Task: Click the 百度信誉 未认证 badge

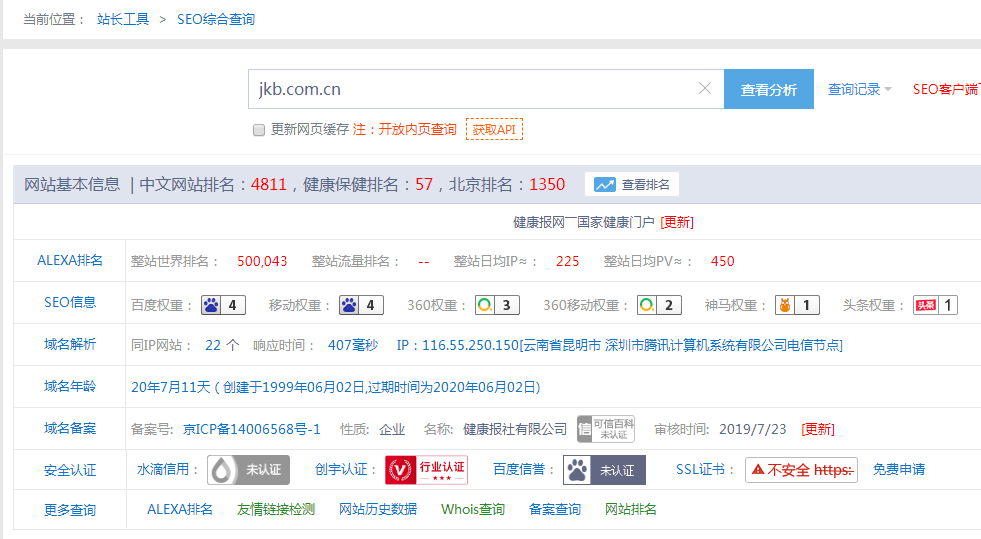Action: pos(604,470)
